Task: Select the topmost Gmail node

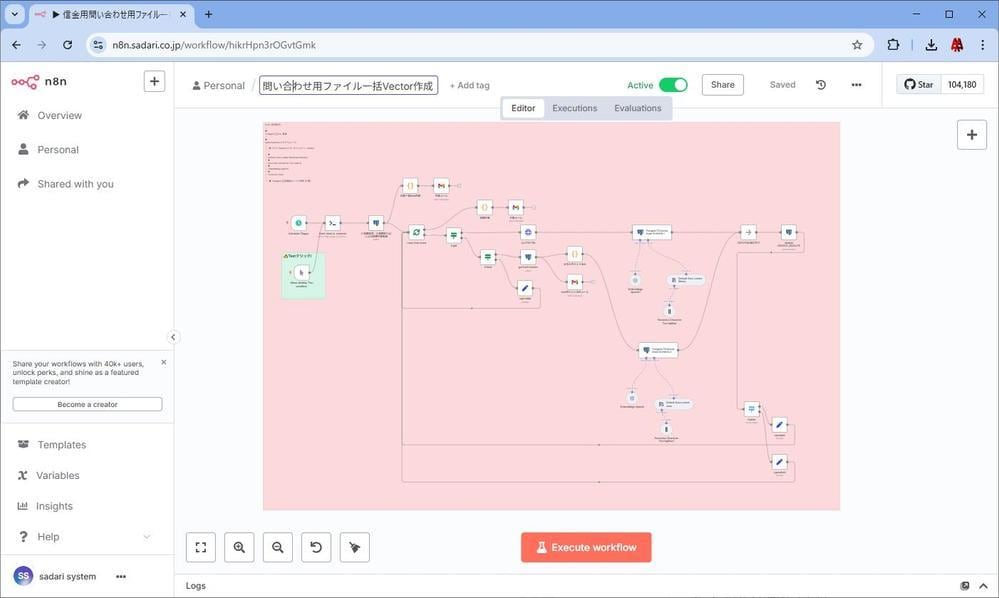Action: (441, 186)
